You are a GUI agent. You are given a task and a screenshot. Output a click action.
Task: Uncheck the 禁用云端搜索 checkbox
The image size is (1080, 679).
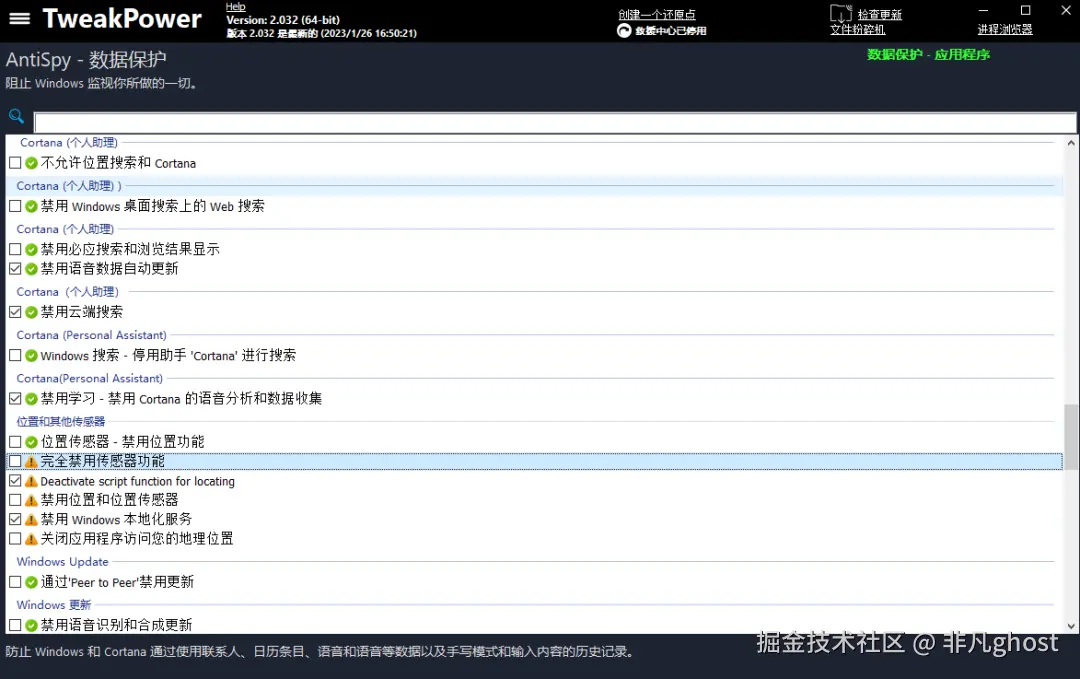click(15, 312)
